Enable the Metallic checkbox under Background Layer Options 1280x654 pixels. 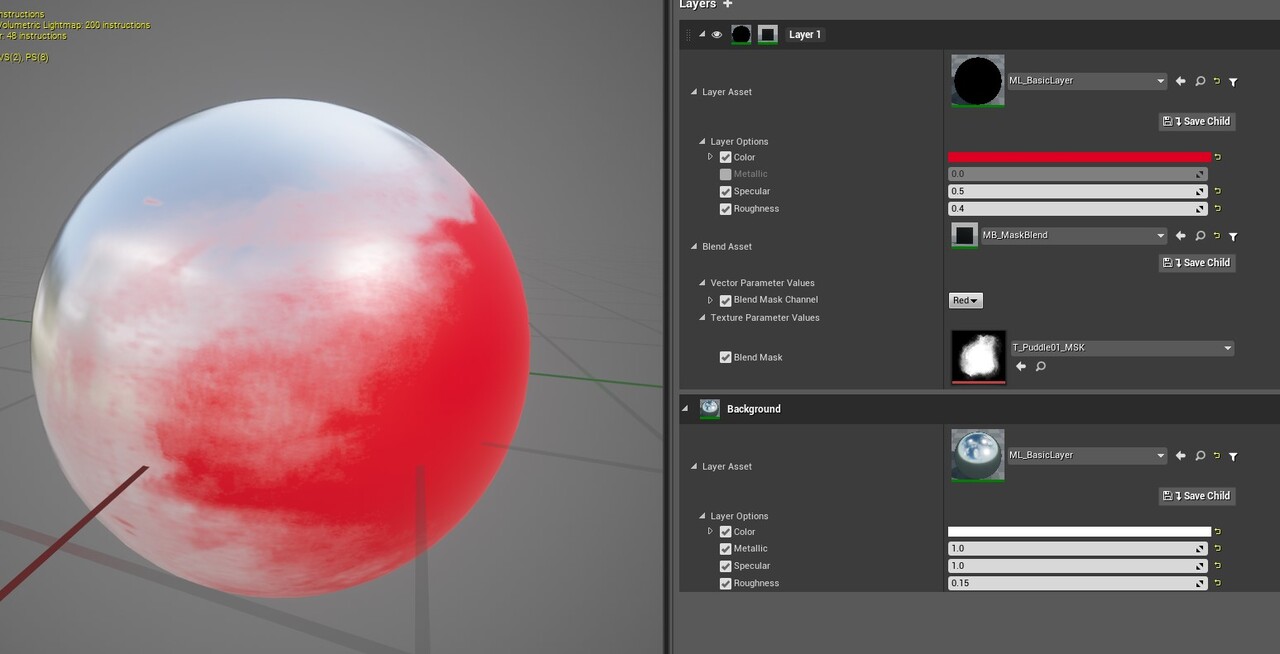[x=725, y=548]
